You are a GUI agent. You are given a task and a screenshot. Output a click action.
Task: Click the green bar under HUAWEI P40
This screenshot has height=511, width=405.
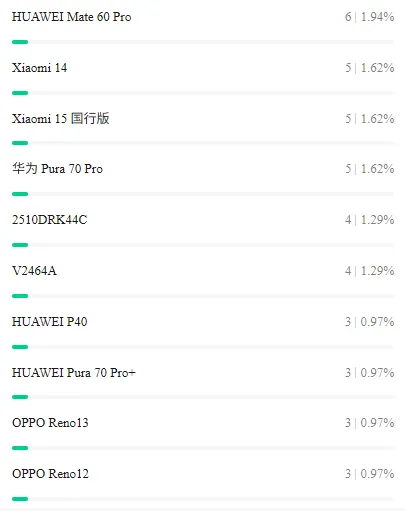click(20, 347)
